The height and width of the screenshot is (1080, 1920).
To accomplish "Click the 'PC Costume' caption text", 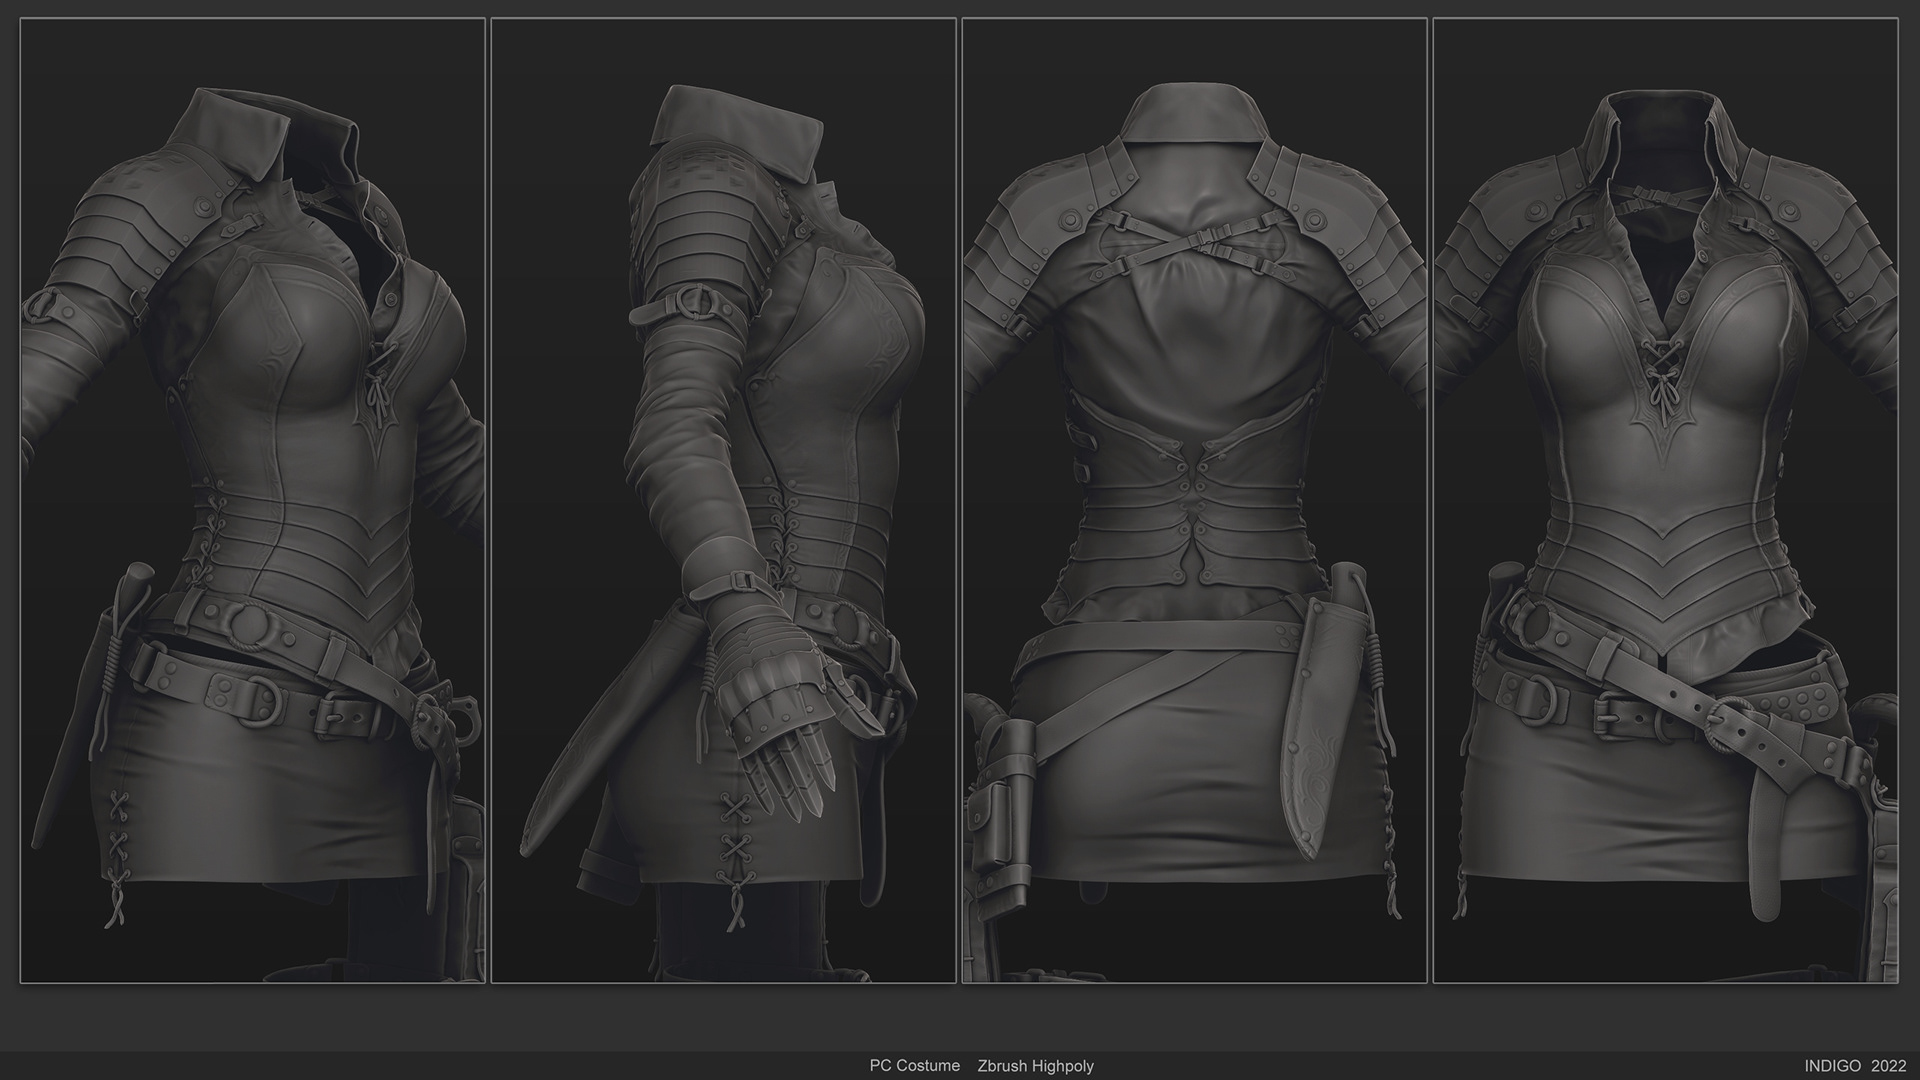I will coord(914,1066).
